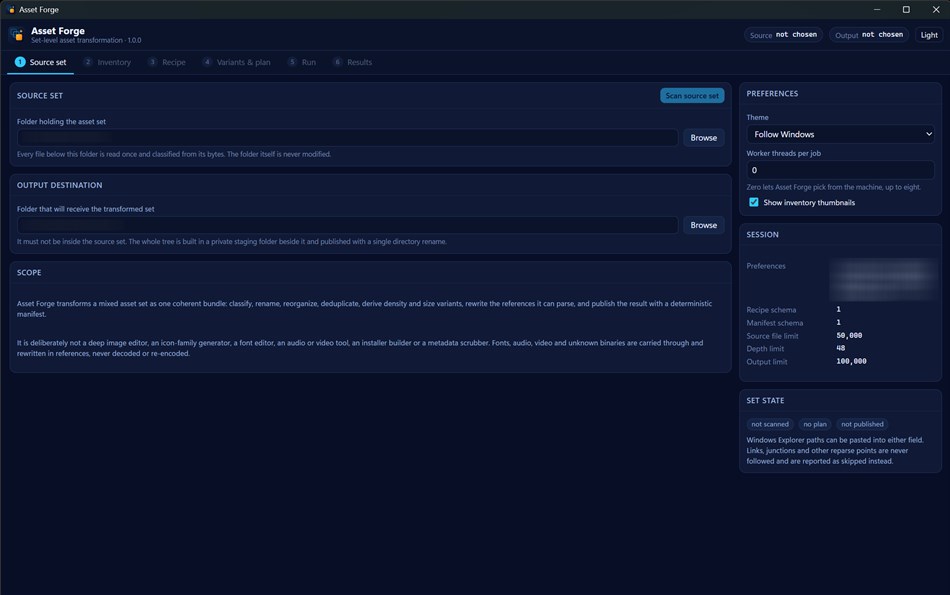The image size is (950, 595).
Task: Click the Scan source set button
Action: (692, 96)
